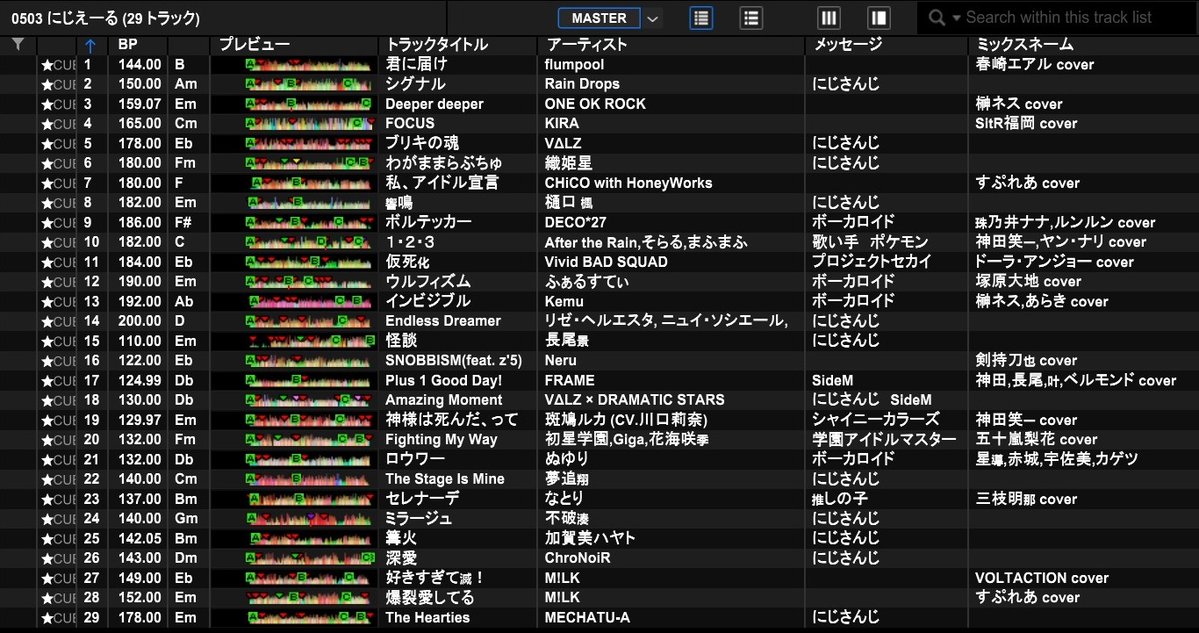Screen dimensions: 1199x633
Task: Click the BPM value 159.07
Action: [139, 104]
